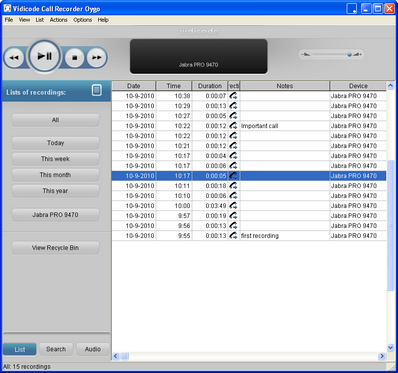Sort by the Duration column header

point(210,86)
